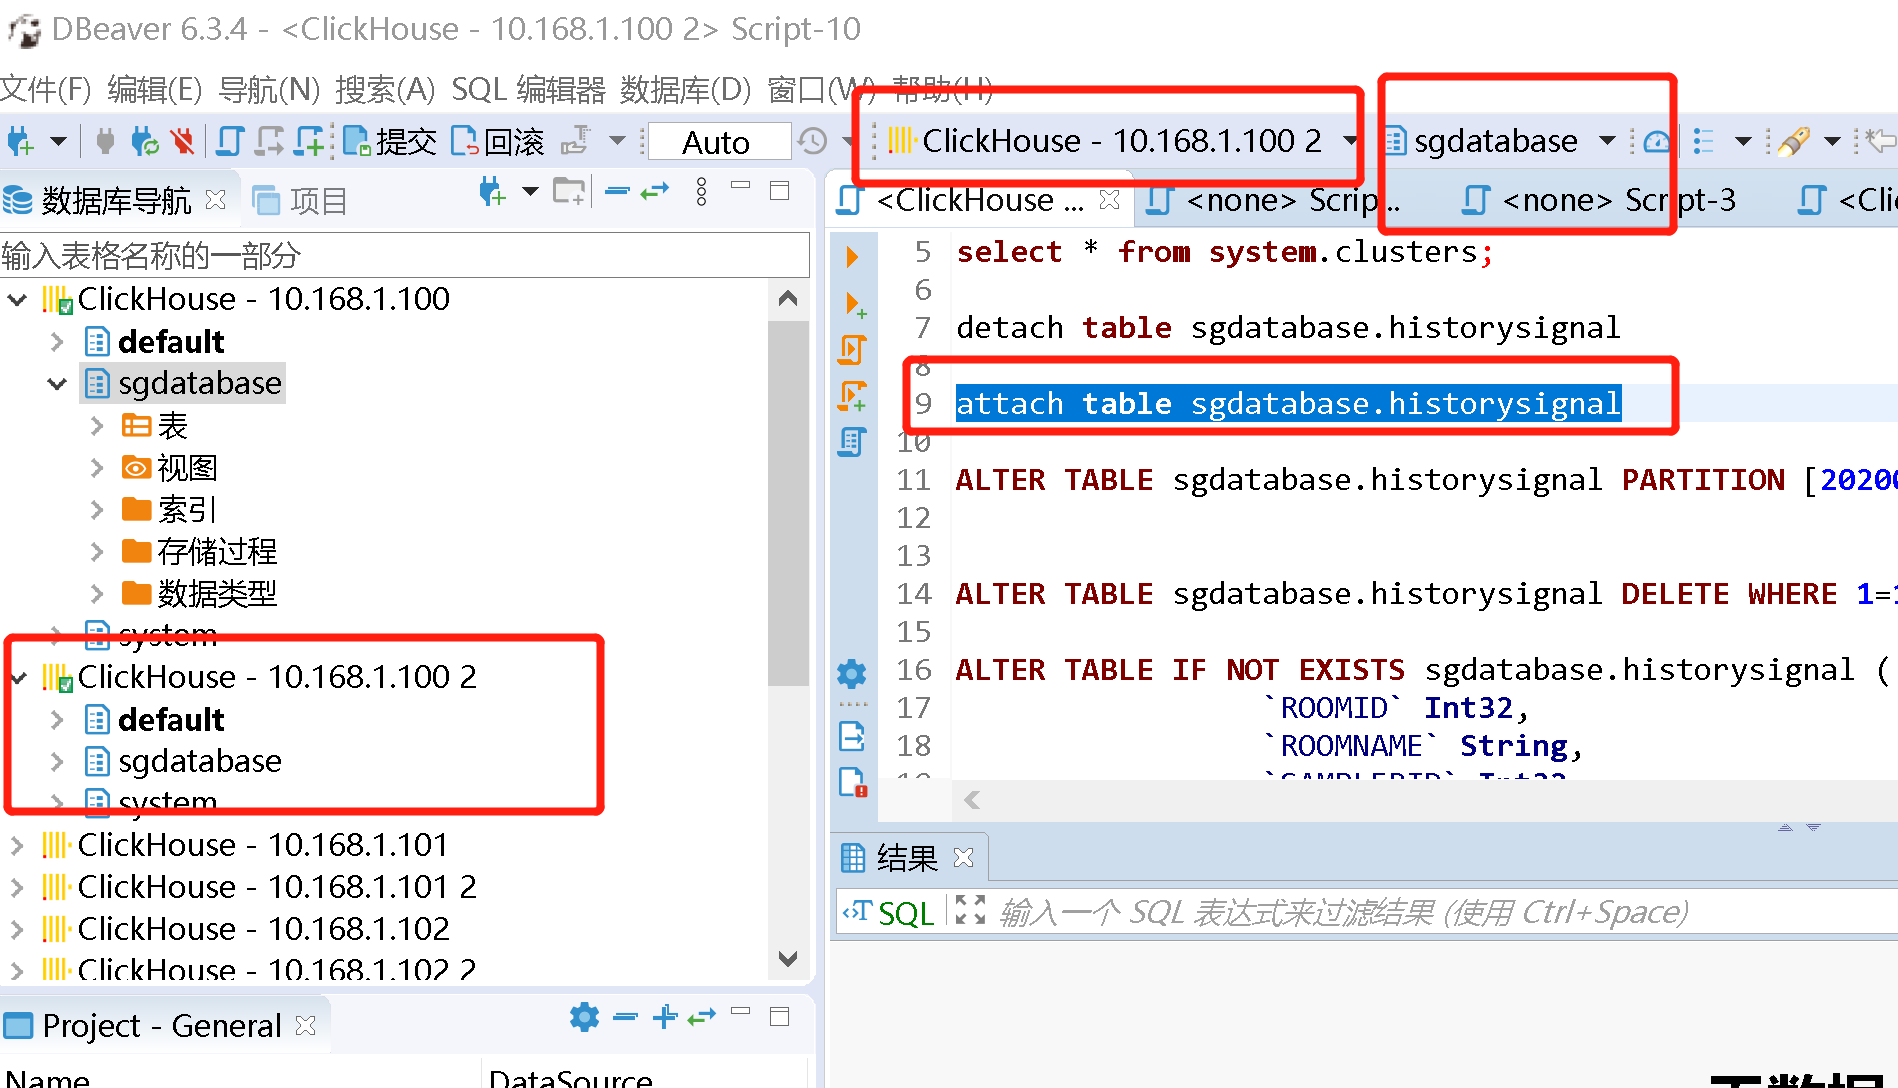Viewport: 1898px width, 1088px height.
Task: Execute SQL in new tab icon
Action: coord(856,304)
